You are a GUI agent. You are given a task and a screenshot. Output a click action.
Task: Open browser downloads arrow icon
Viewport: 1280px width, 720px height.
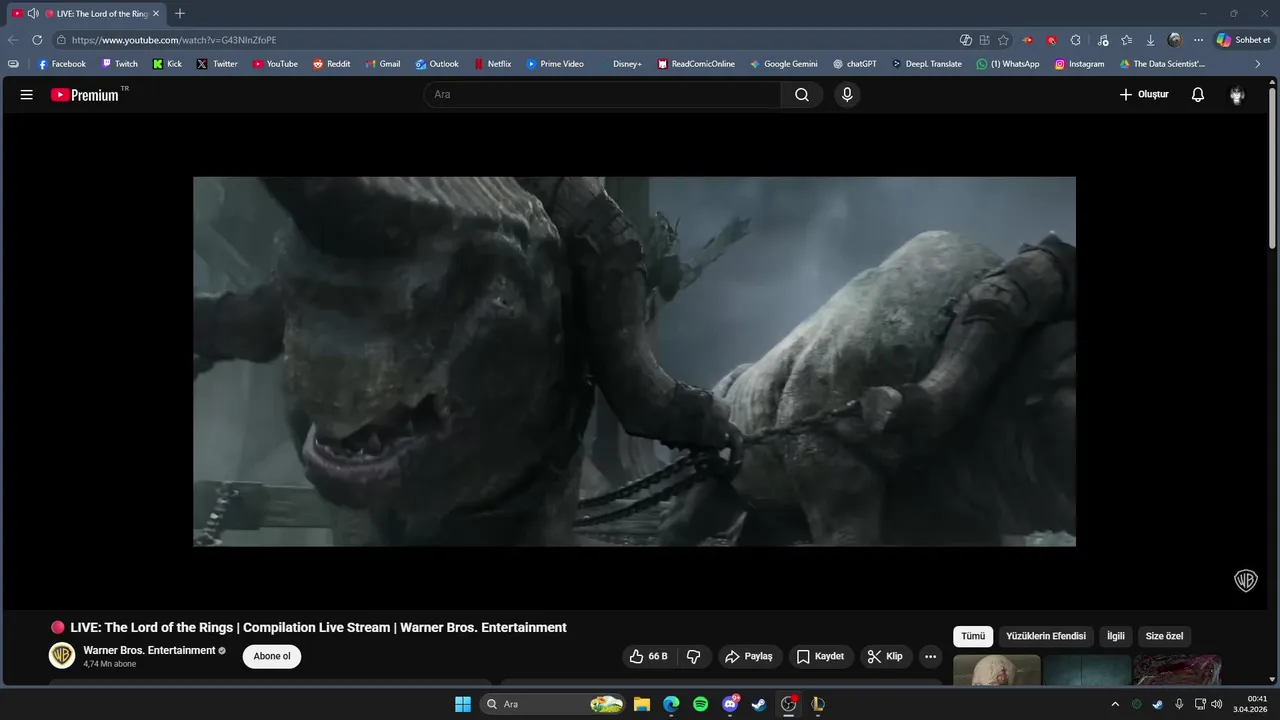(x=1151, y=40)
